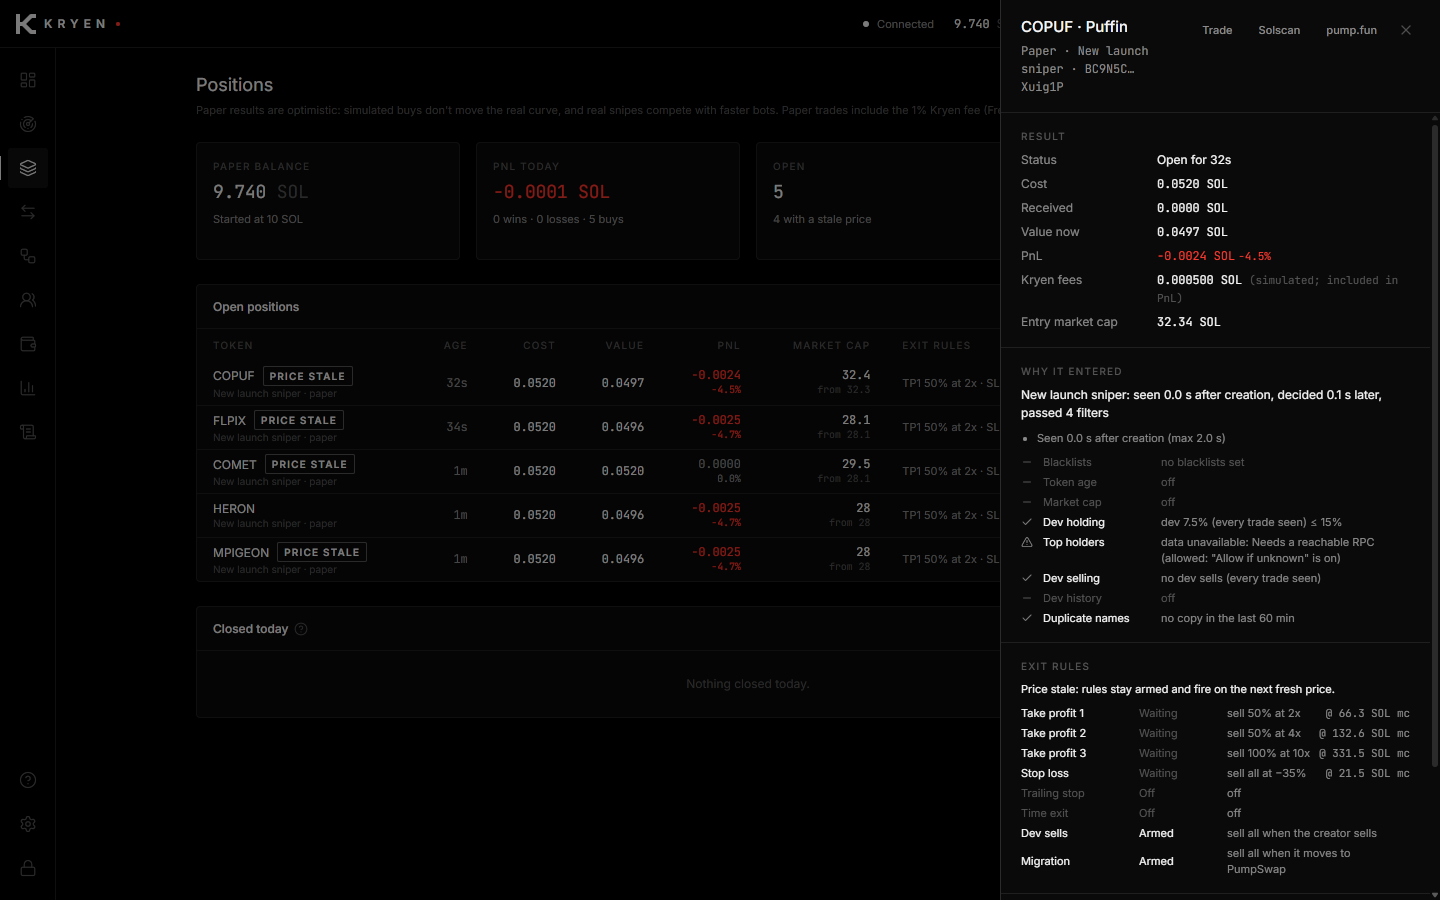The height and width of the screenshot is (900, 1440).
Task: Open the connected squares icon in sidebar
Action: pos(28,256)
